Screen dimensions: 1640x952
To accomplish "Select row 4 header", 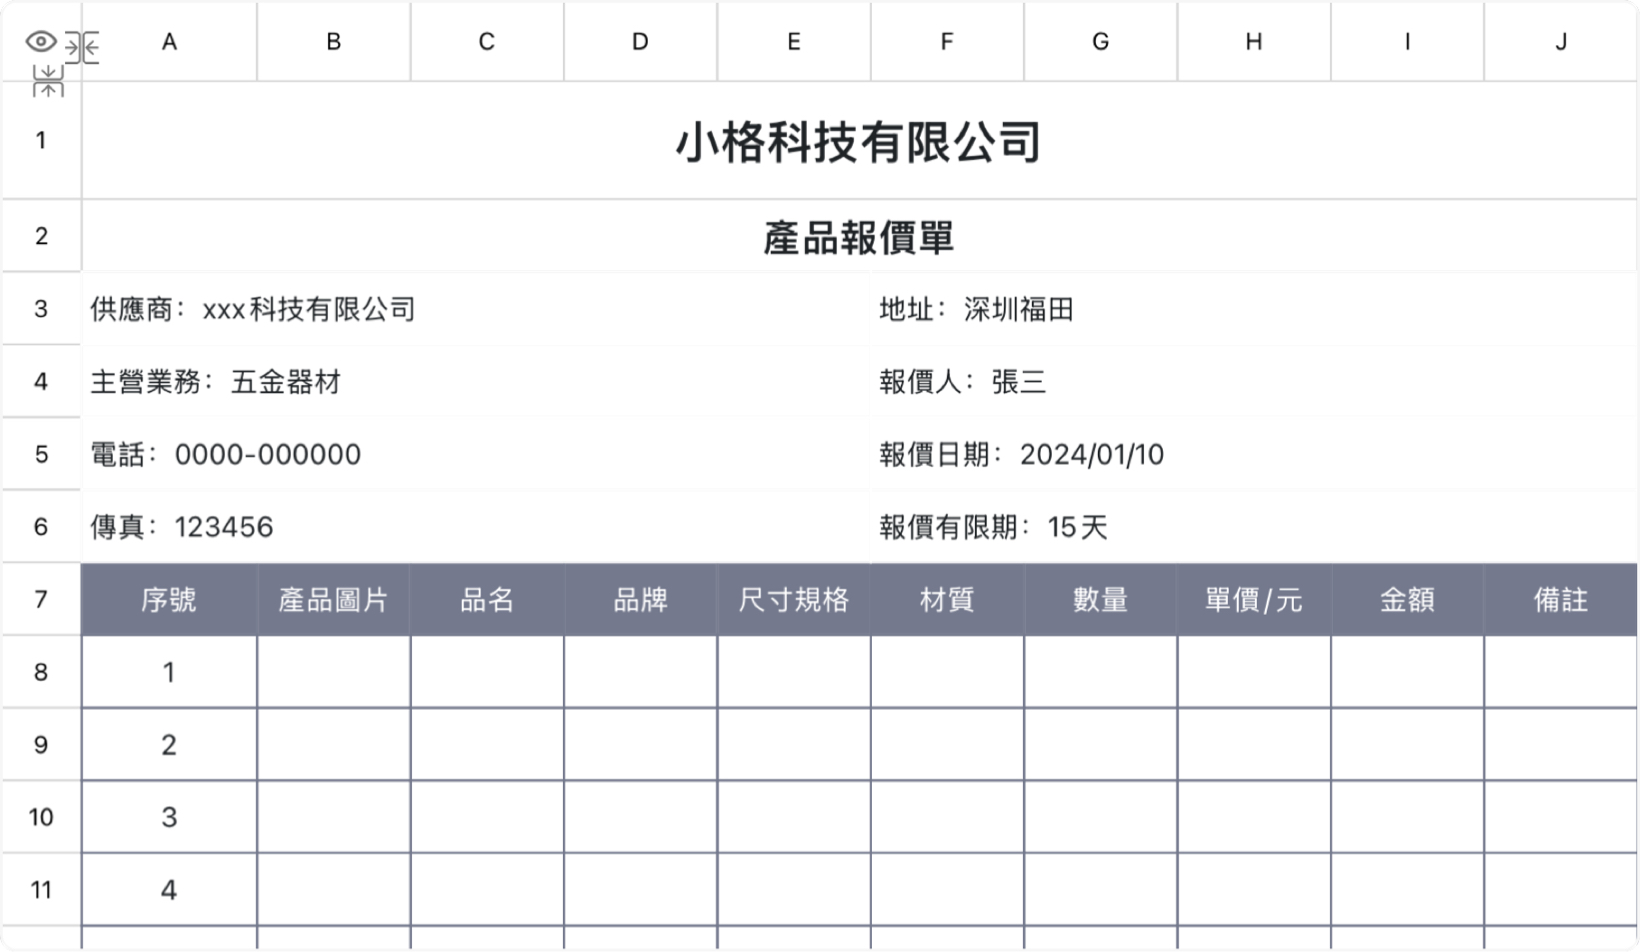I will [41, 381].
